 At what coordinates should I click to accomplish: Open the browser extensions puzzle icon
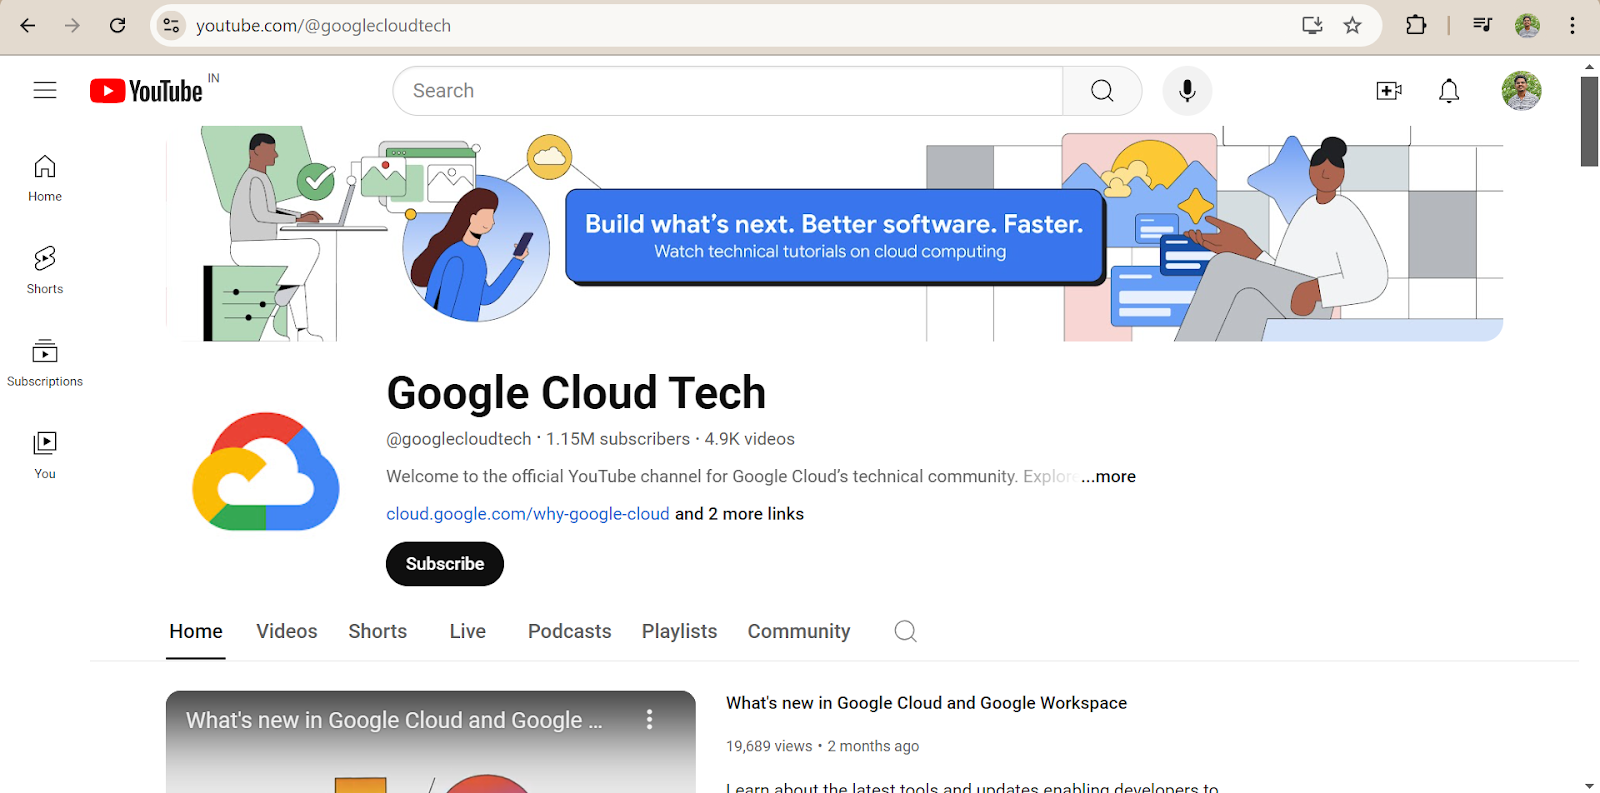click(x=1416, y=25)
